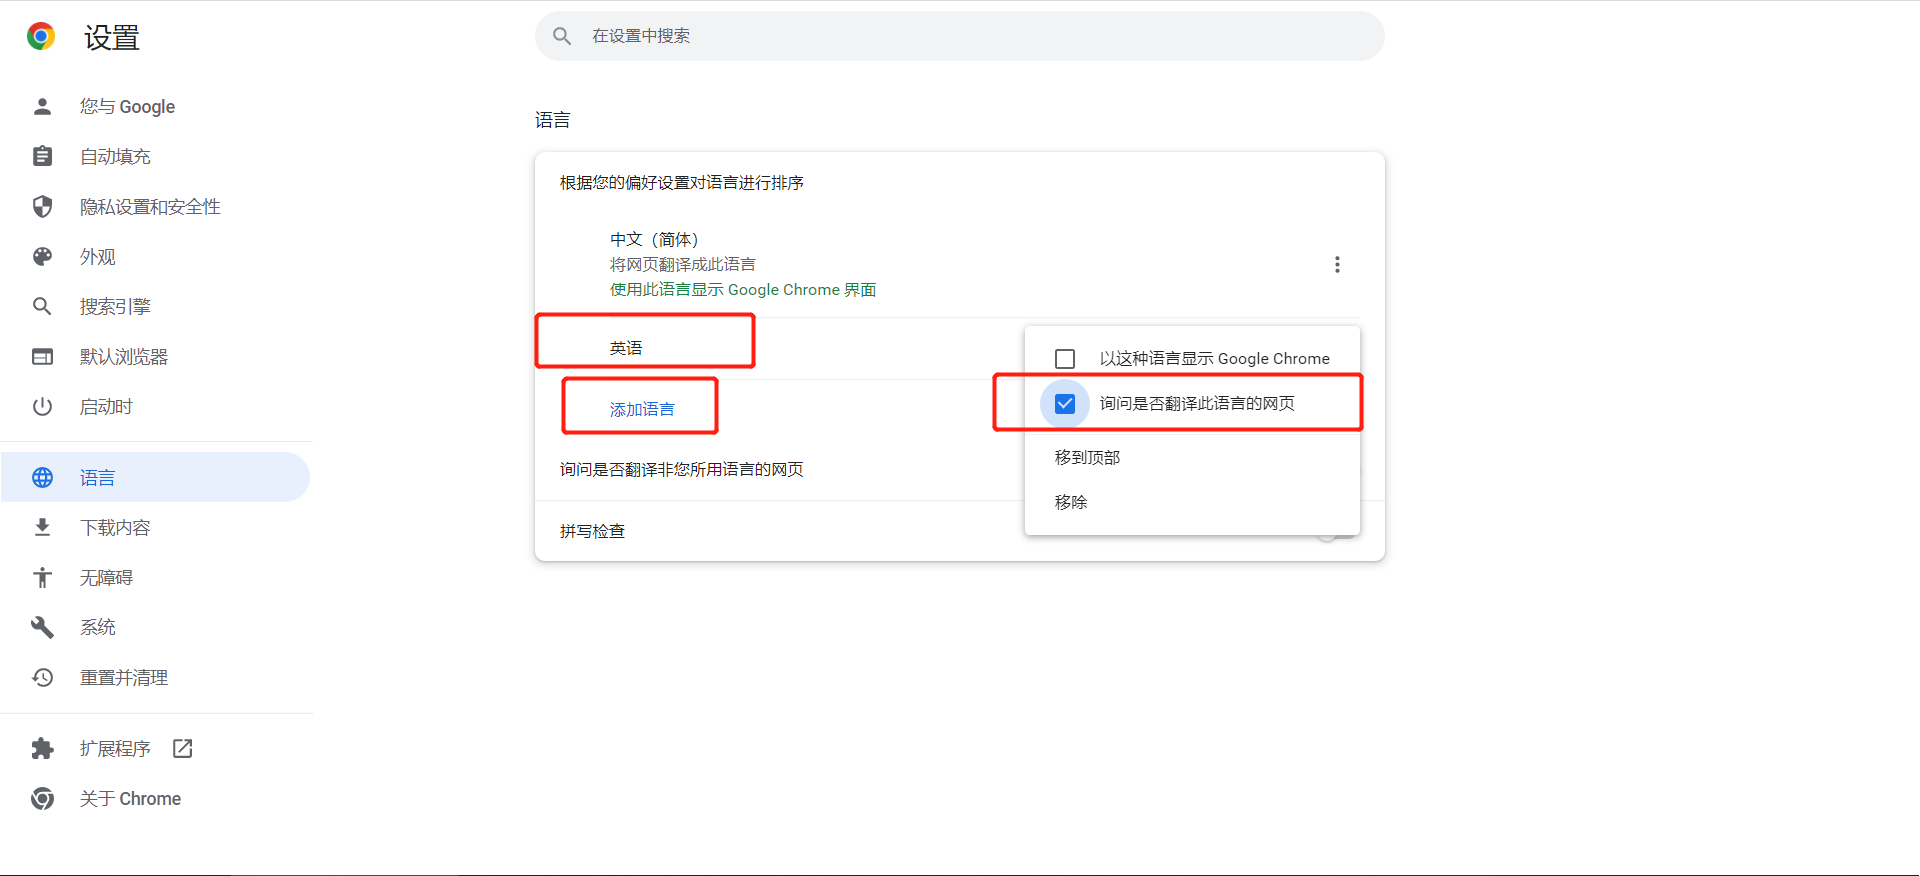Open the three-dot menu for 中文（简体）
1920x876 pixels.
1337,264
